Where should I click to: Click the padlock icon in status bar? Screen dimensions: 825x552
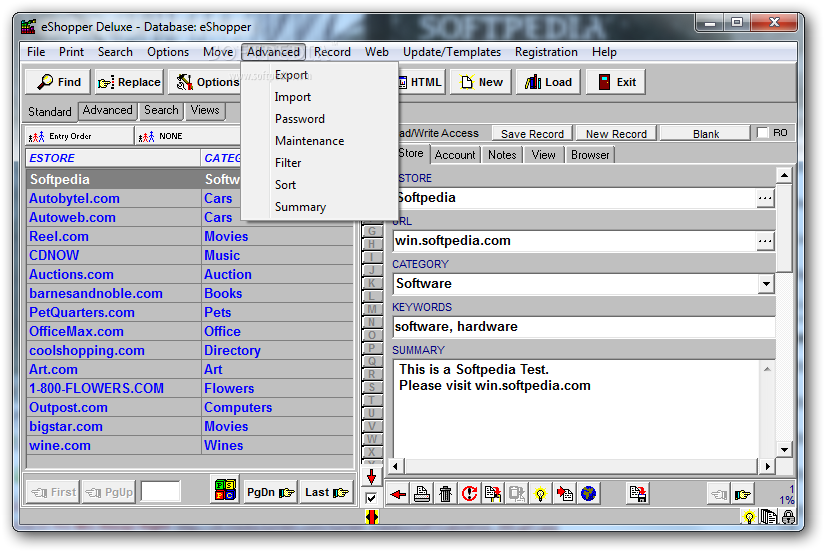(x=788, y=517)
